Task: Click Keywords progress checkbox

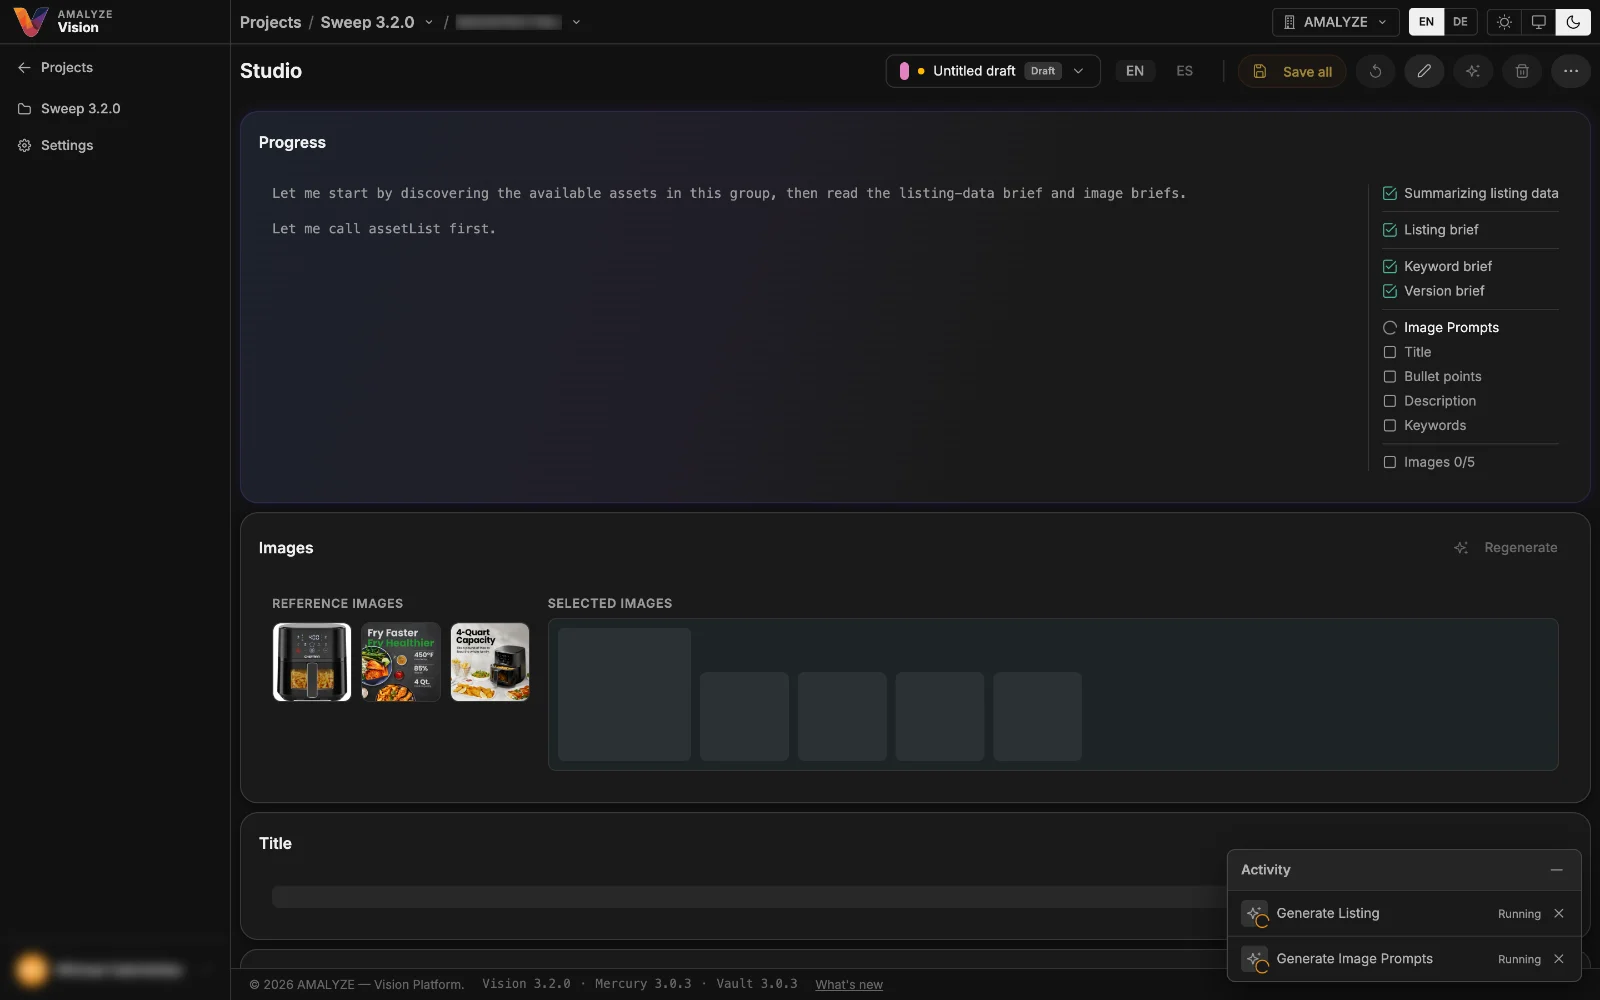Action: pos(1389,425)
